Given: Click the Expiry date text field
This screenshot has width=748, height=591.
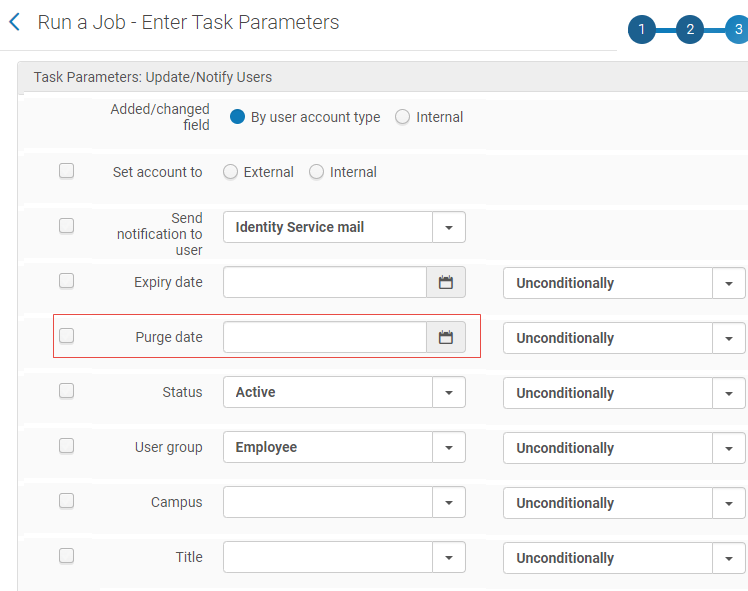Looking at the screenshot, I should click(x=325, y=282).
